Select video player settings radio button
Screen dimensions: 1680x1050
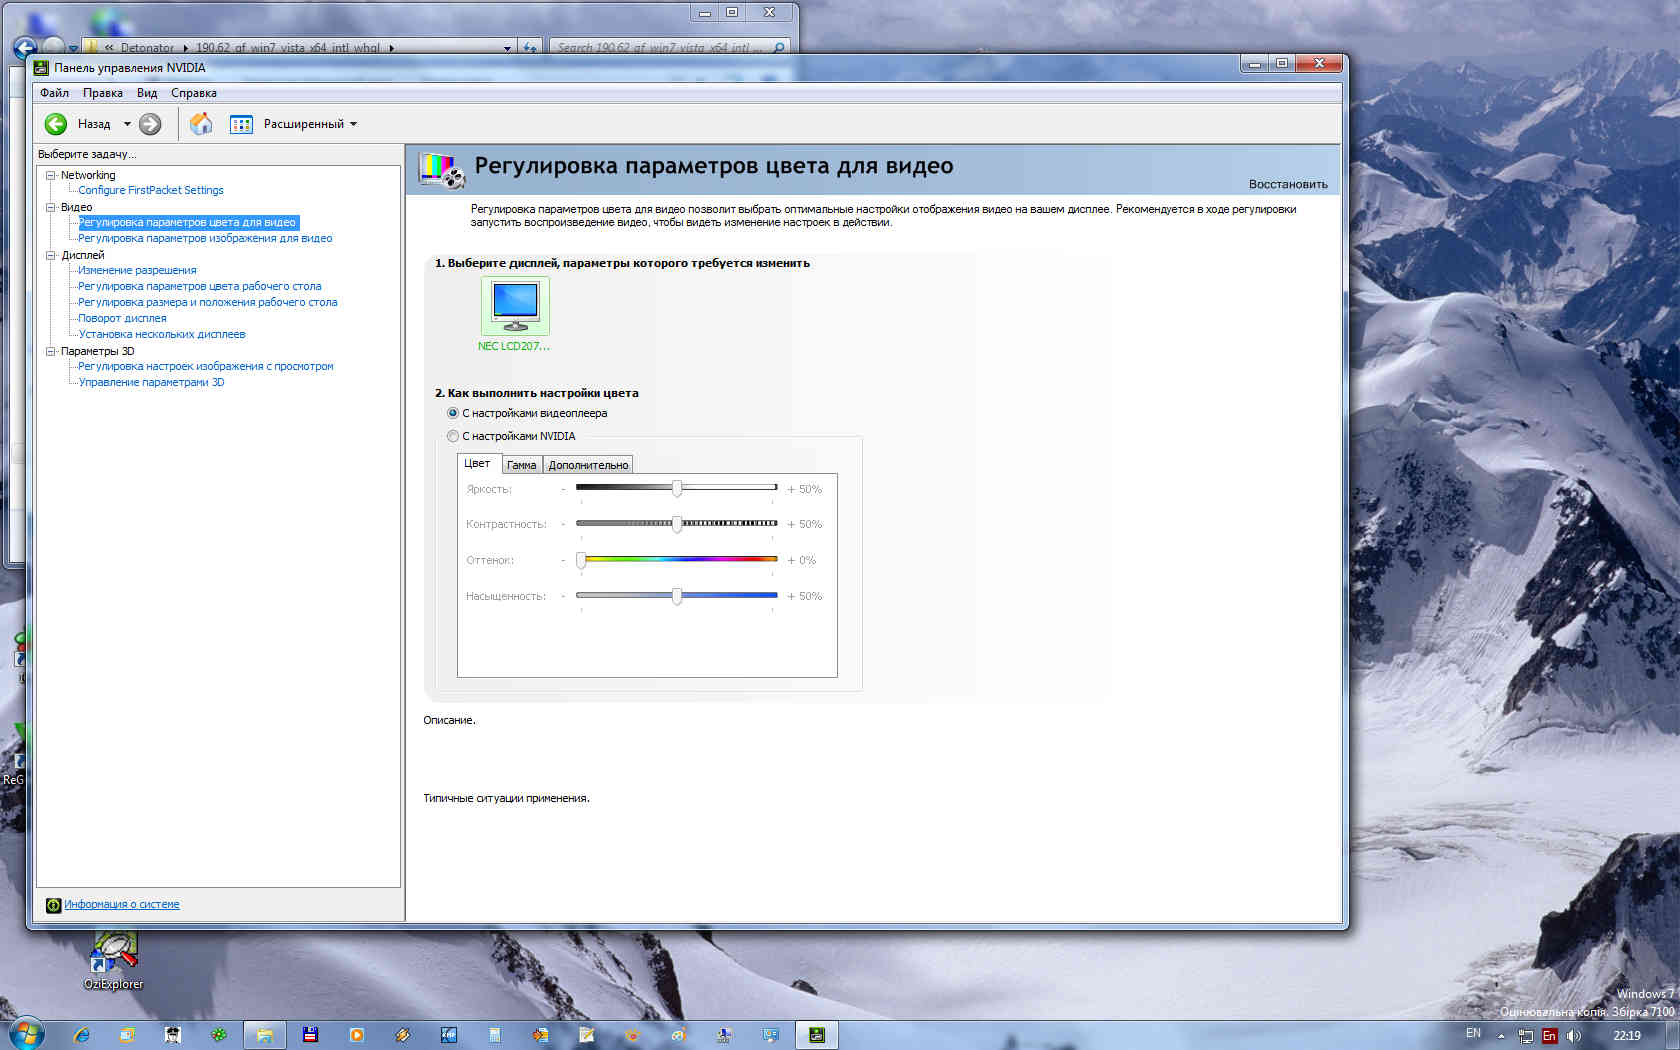[453, 413]
